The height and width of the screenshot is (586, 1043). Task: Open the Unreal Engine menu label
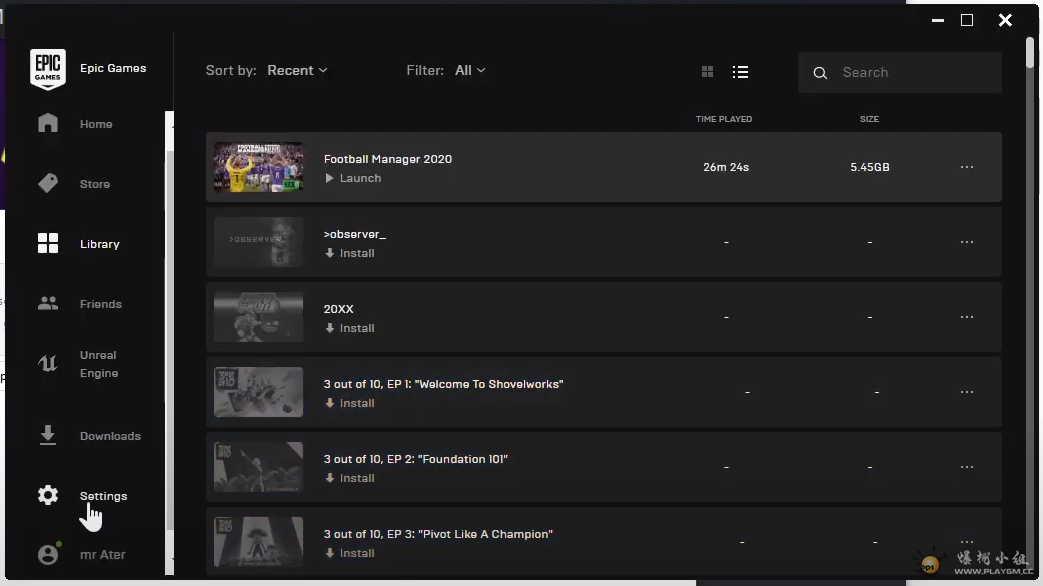pos(98,364)
